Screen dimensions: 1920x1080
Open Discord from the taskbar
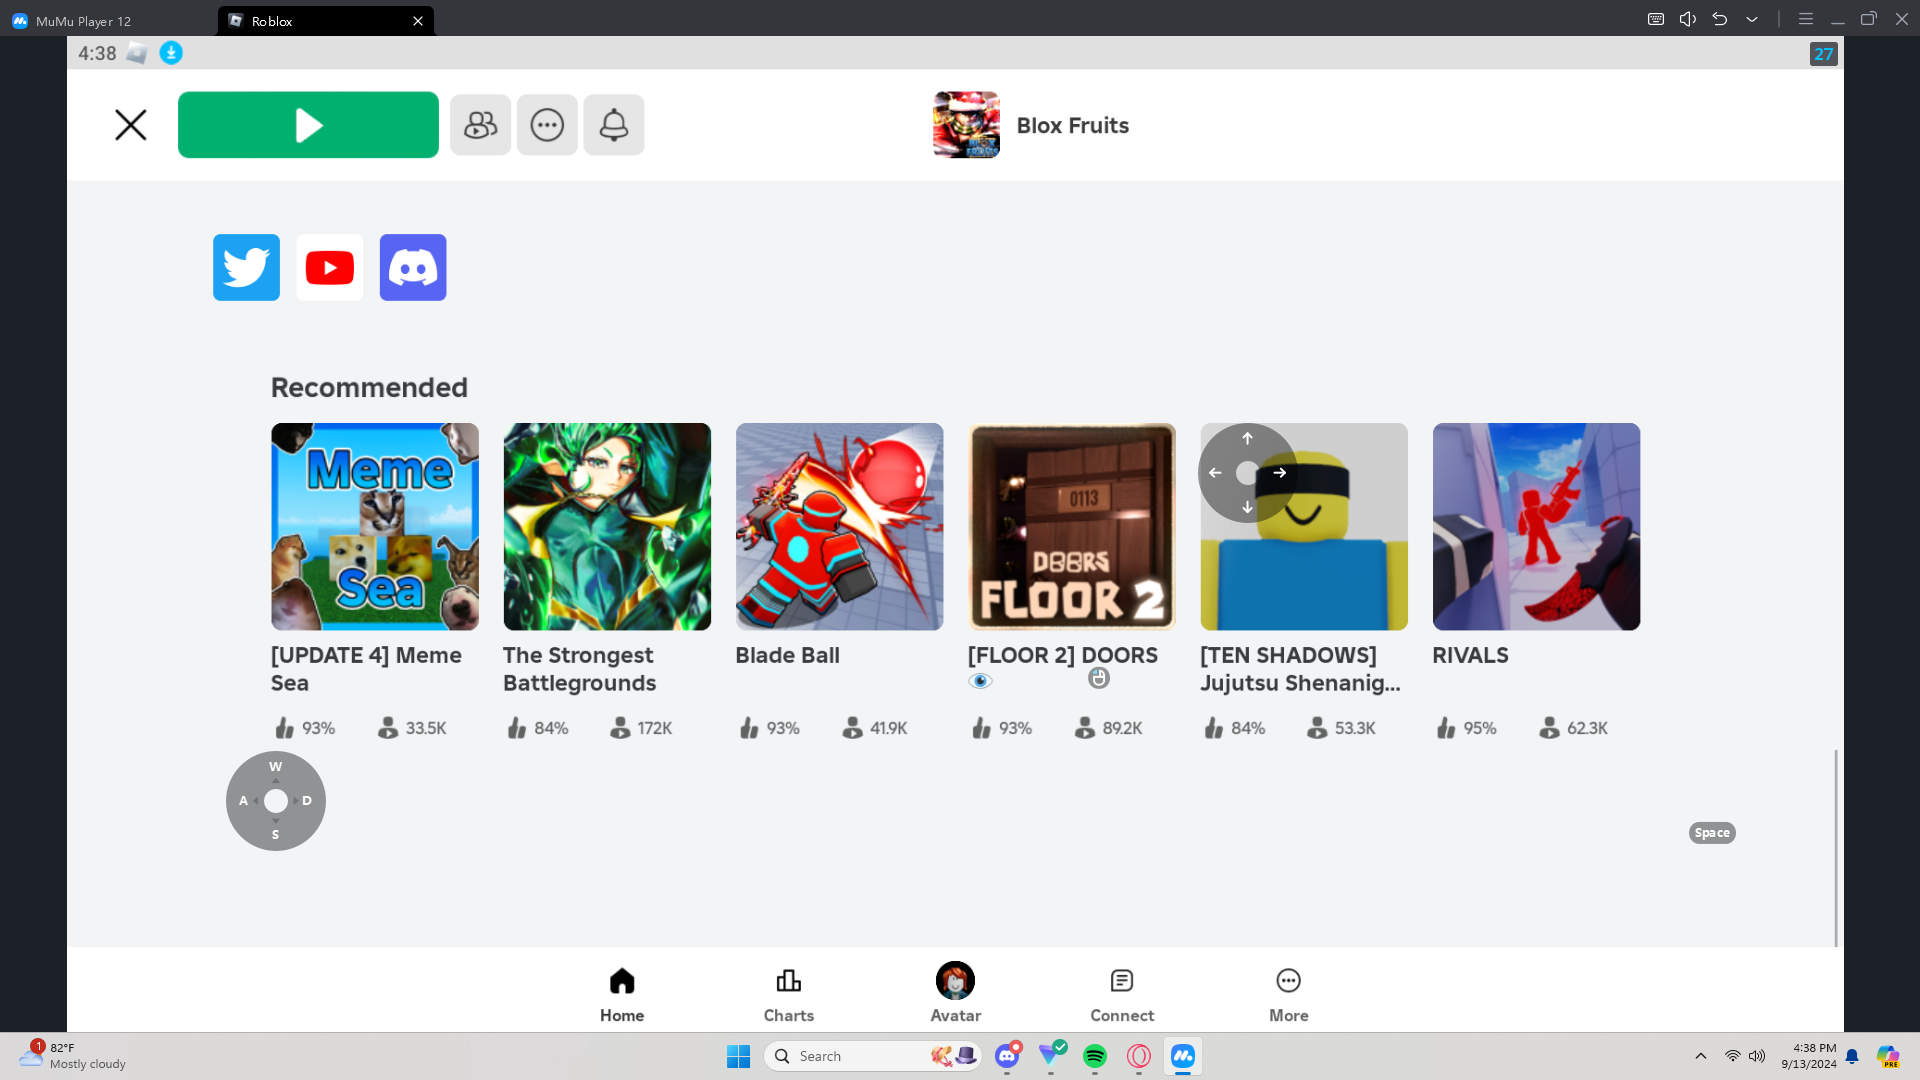coord(1007,1056)
